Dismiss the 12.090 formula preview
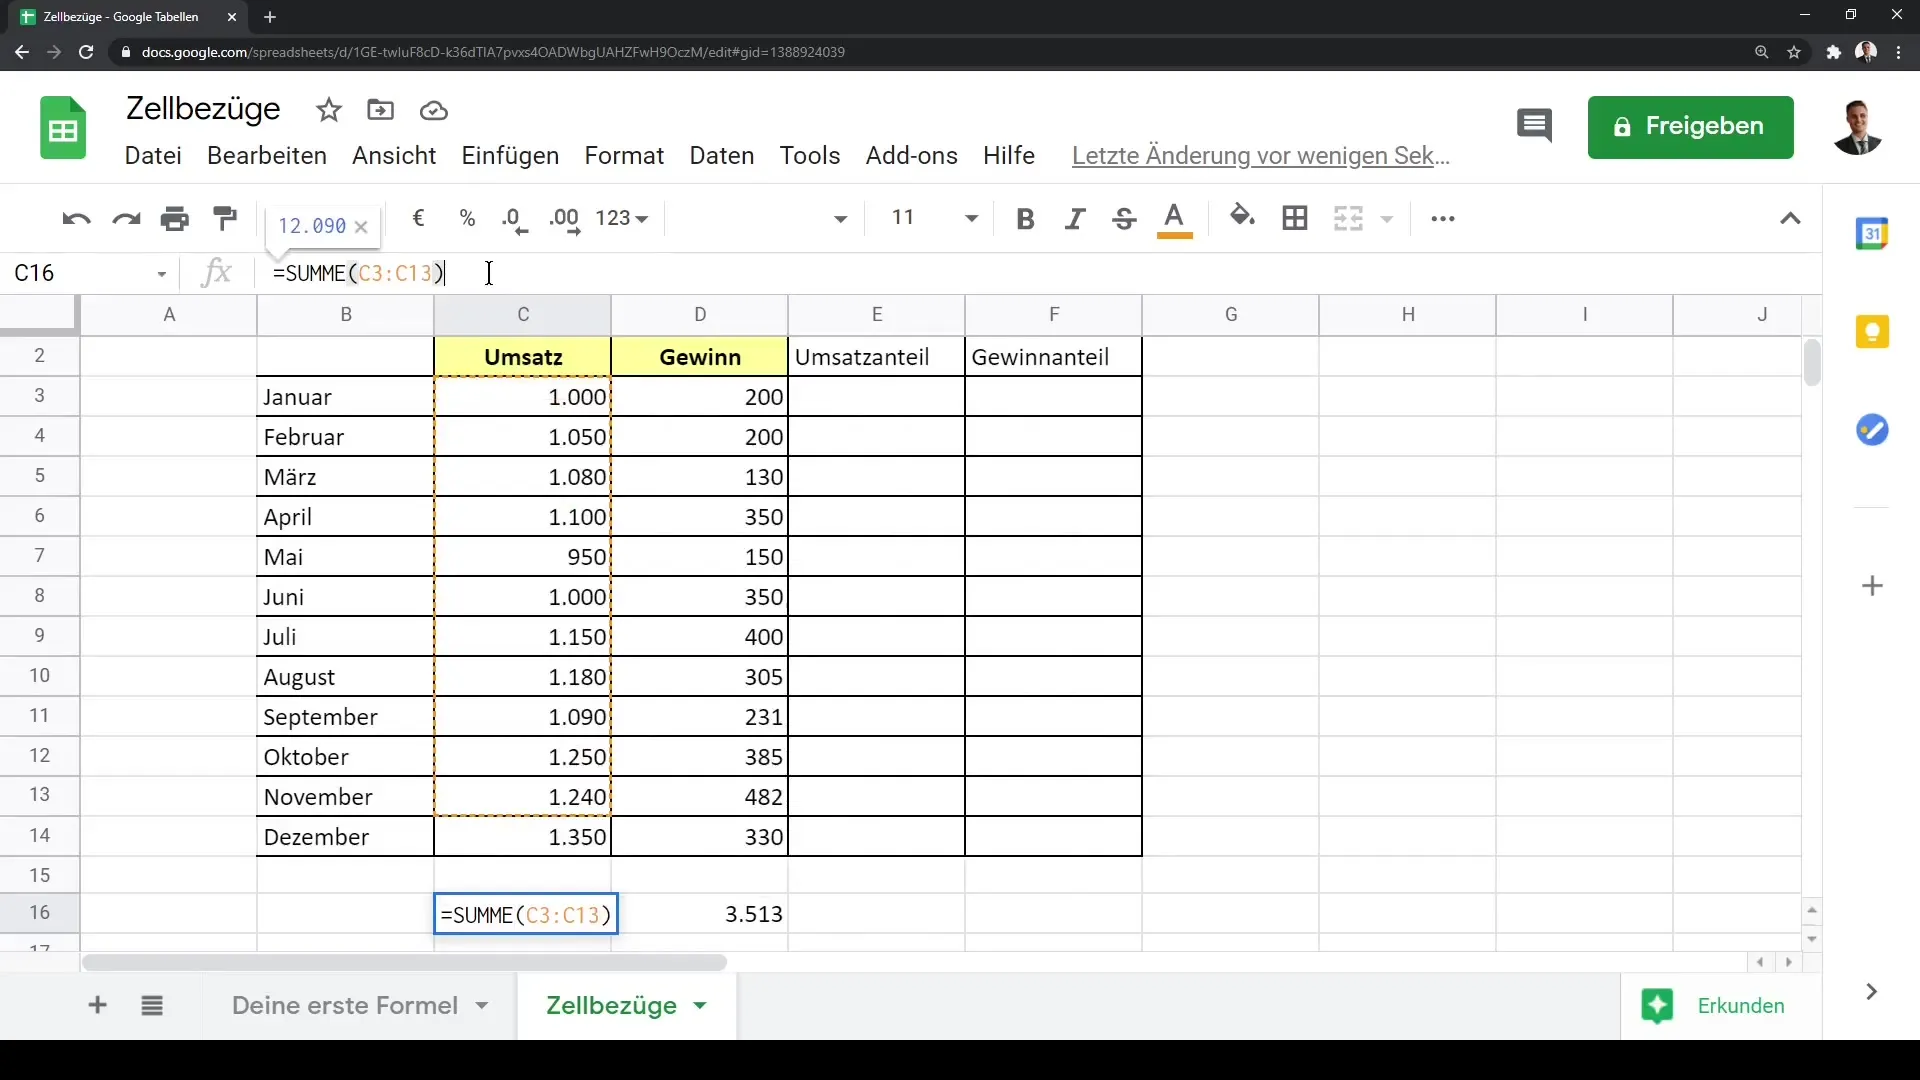Image resolution: width=1920 pixels, height=1080 pixels. [361, 227]
